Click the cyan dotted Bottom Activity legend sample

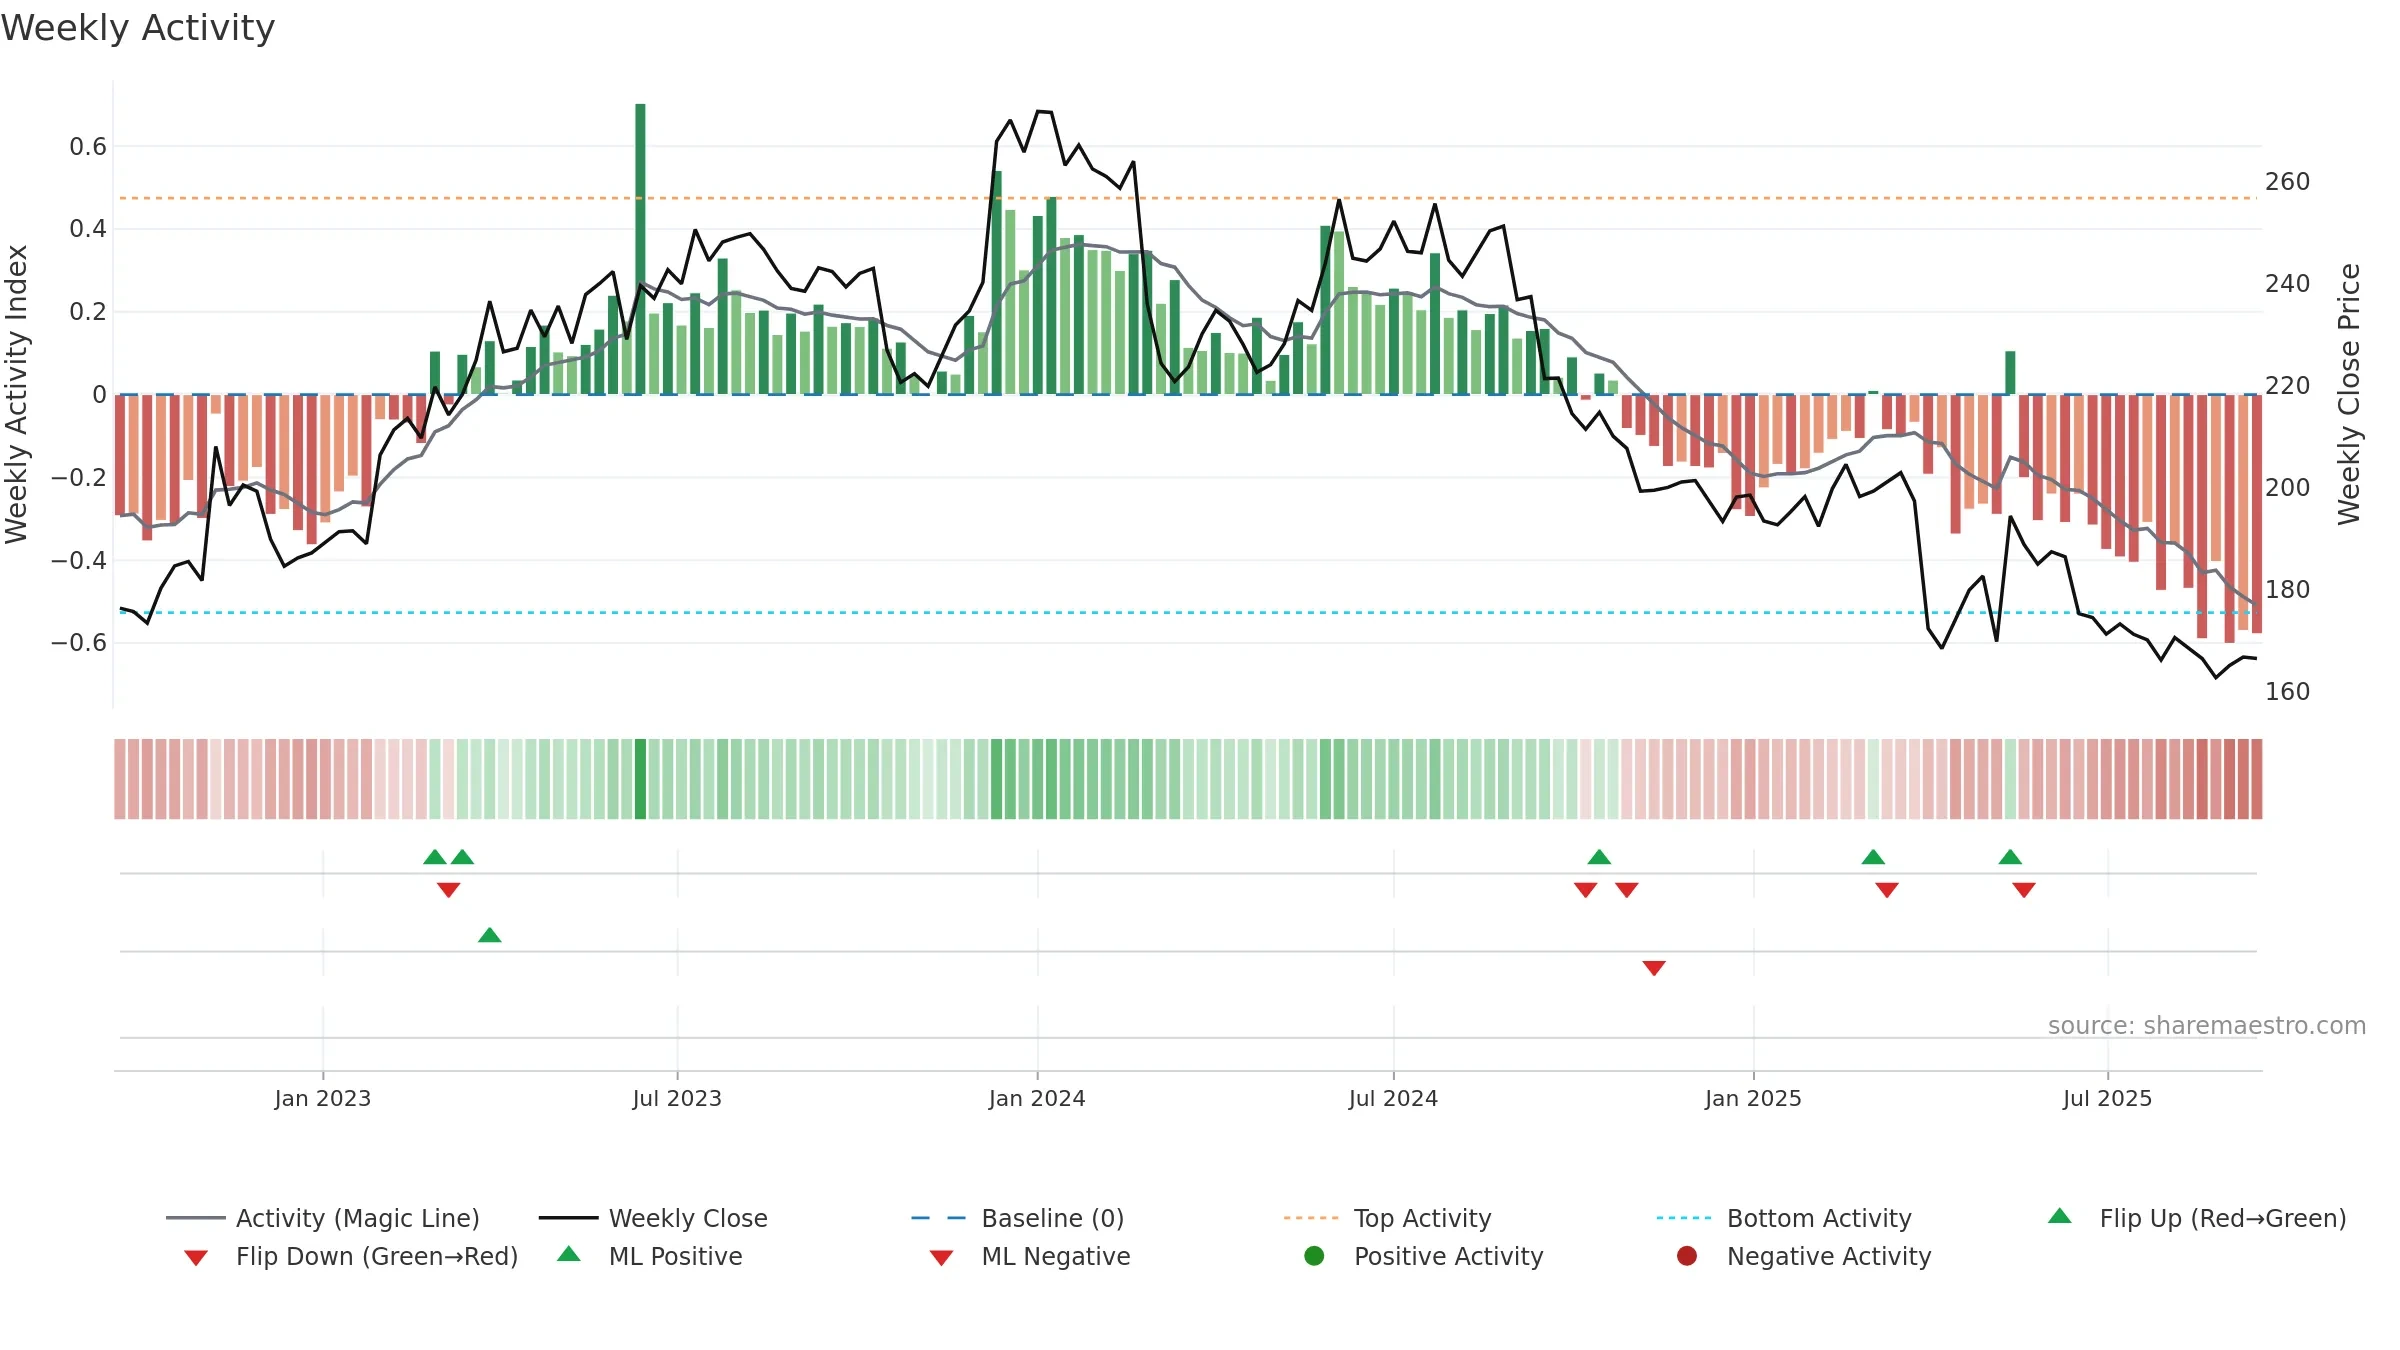coord(1684,1218)
